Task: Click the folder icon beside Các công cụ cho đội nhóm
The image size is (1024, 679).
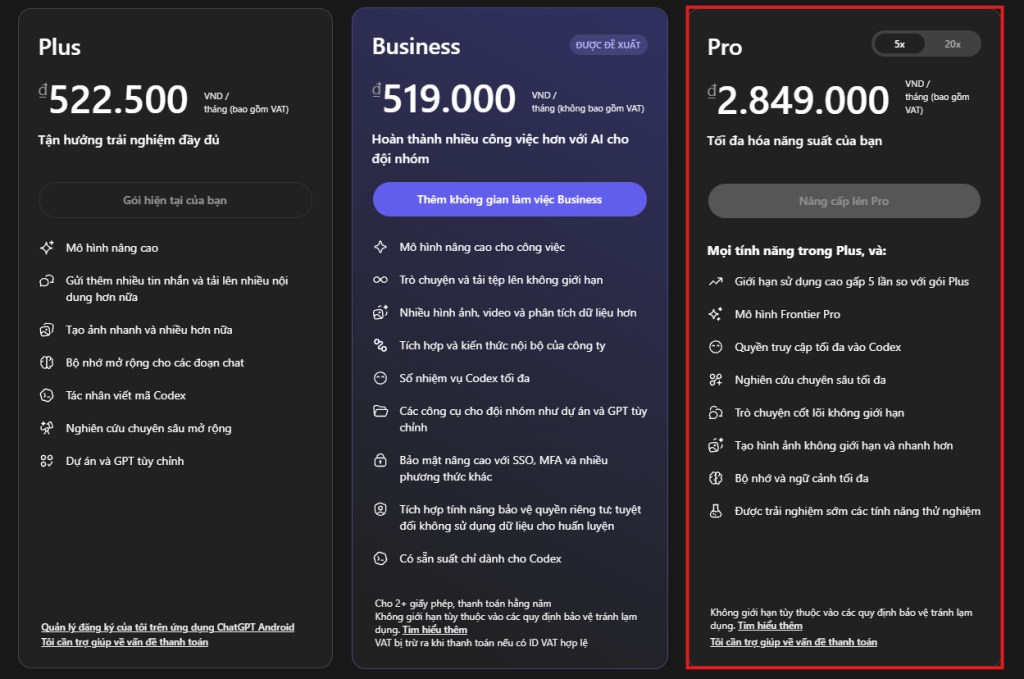Action: click(x=380, y=411)
